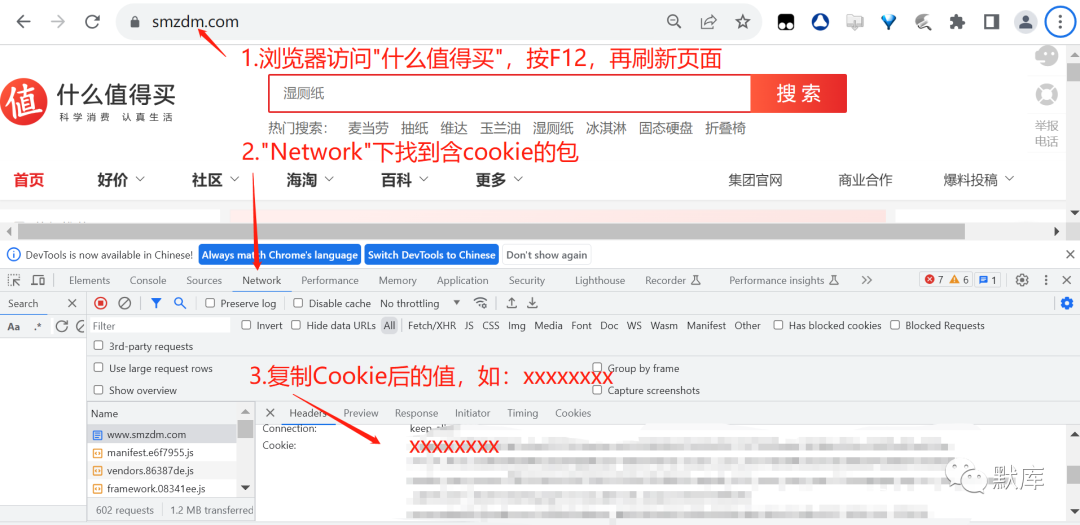
Task: Open Chrome three-dot menu
Action: tap(1059, 22)
